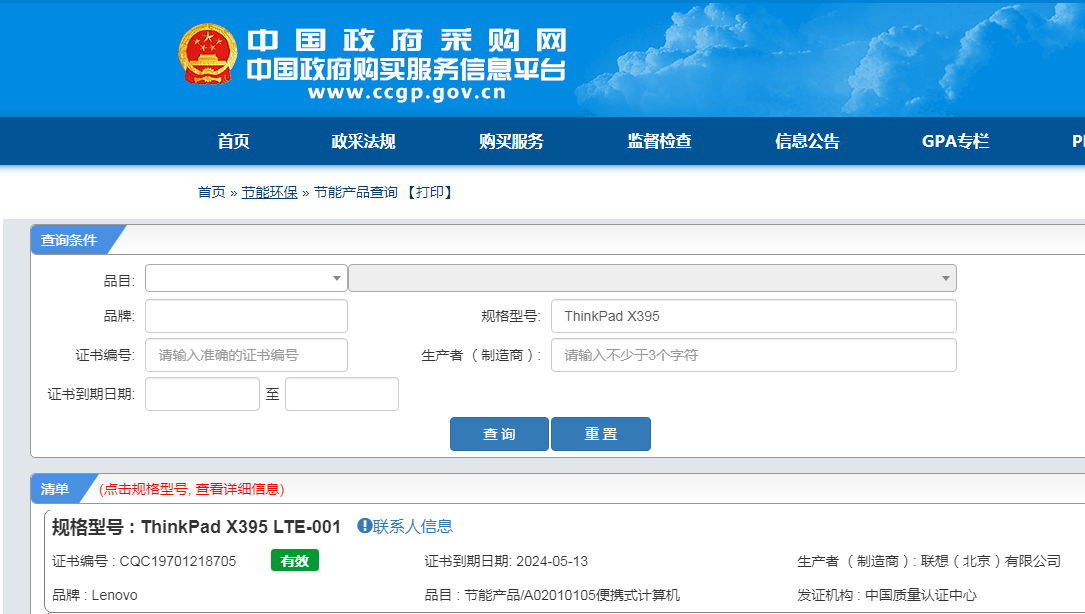Screen dimensions: 1085x614
Task: Click the brand Lenovo text
Action: point(115,595)
